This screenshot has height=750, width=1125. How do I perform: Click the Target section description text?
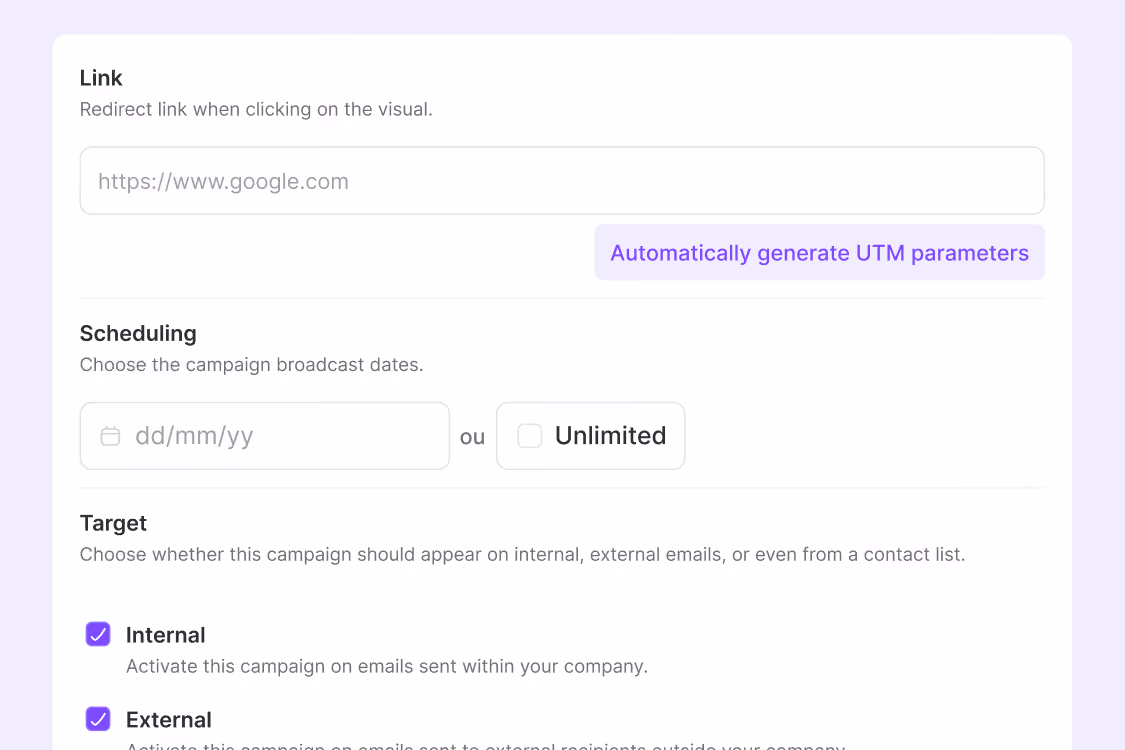pos(522,554)
